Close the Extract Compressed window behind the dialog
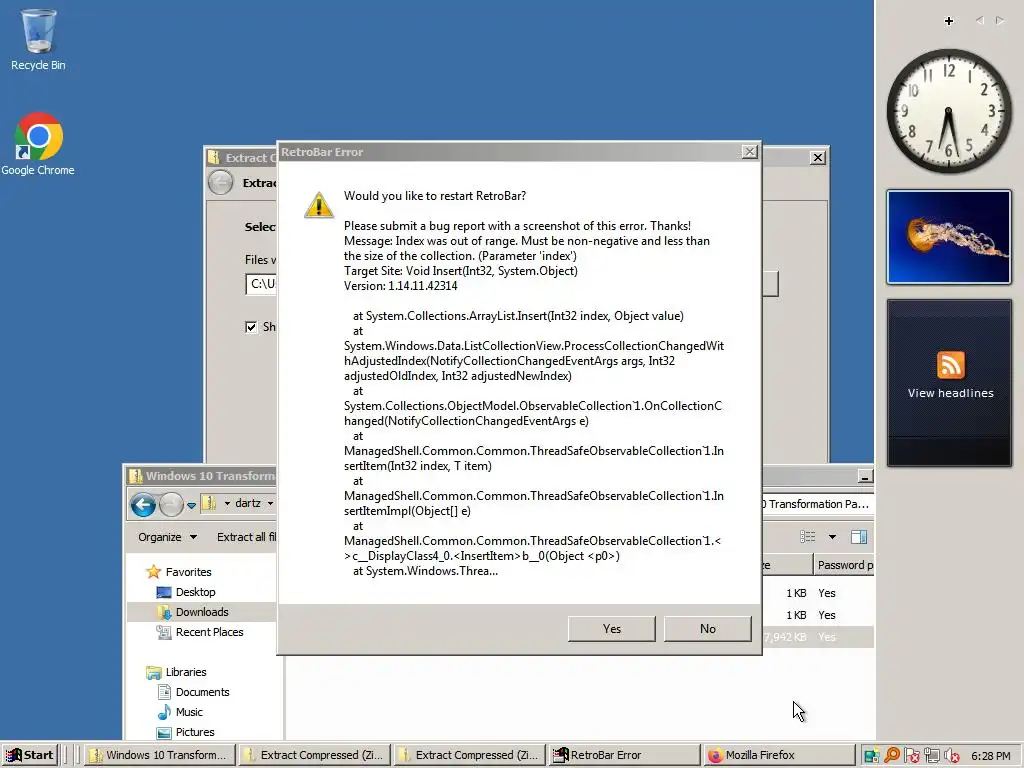The width and height of the screenshot is (1024, 768). tap(817, 157)
